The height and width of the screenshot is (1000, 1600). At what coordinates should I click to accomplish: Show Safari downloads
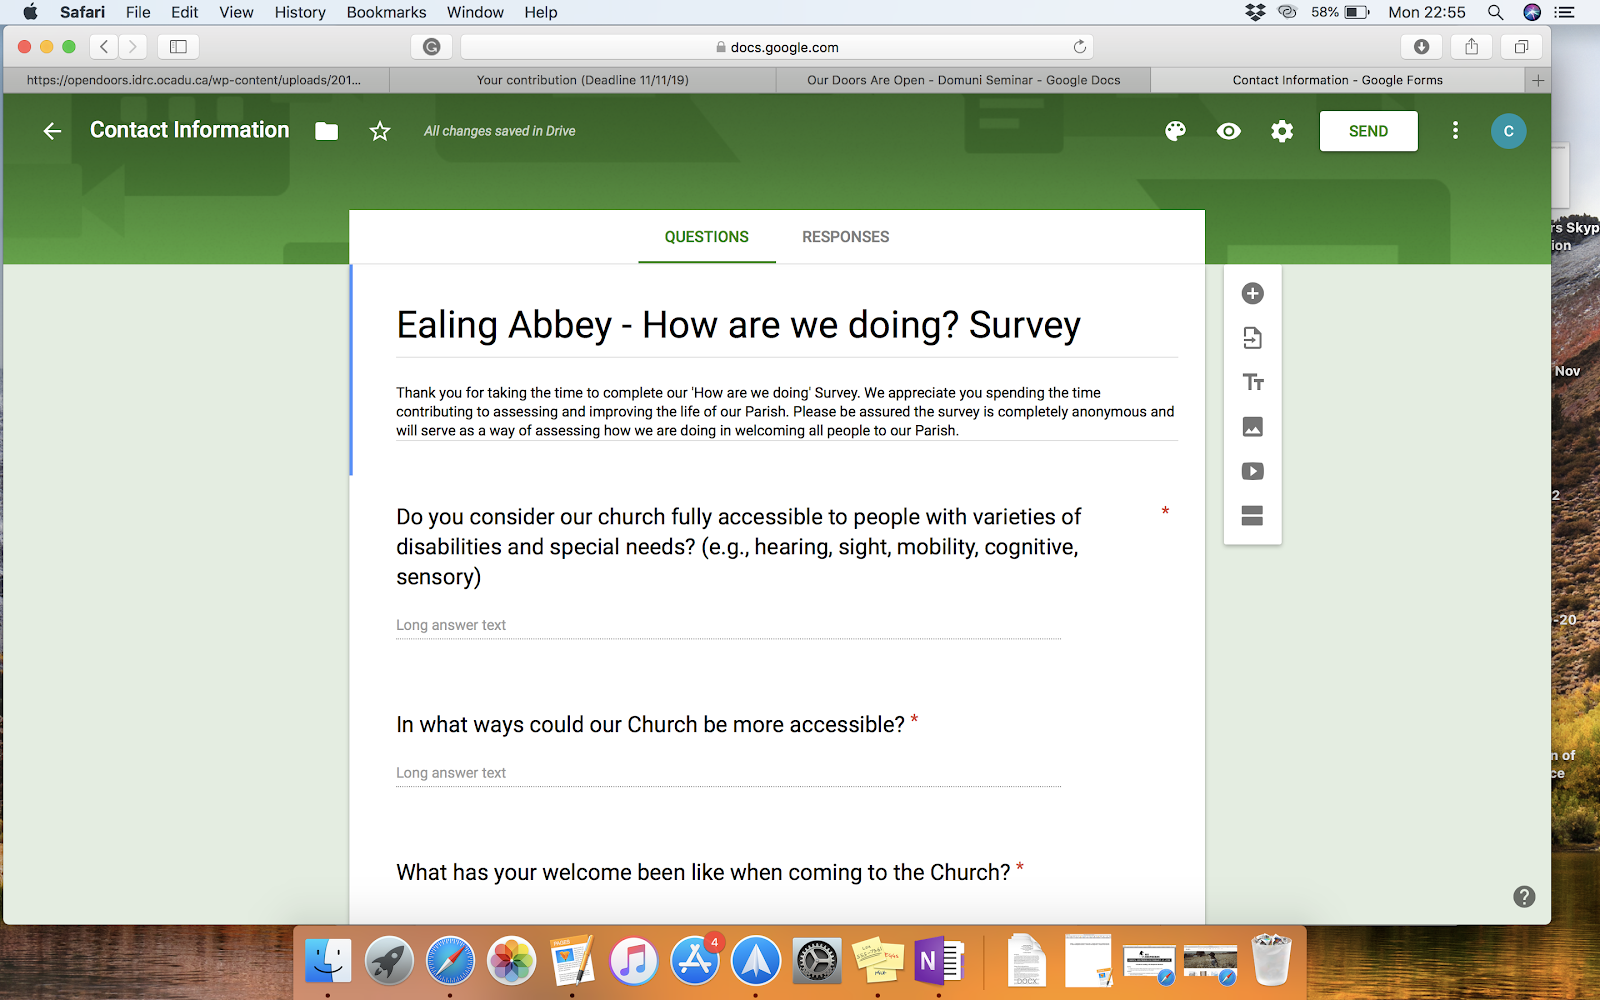point(1421,46)
